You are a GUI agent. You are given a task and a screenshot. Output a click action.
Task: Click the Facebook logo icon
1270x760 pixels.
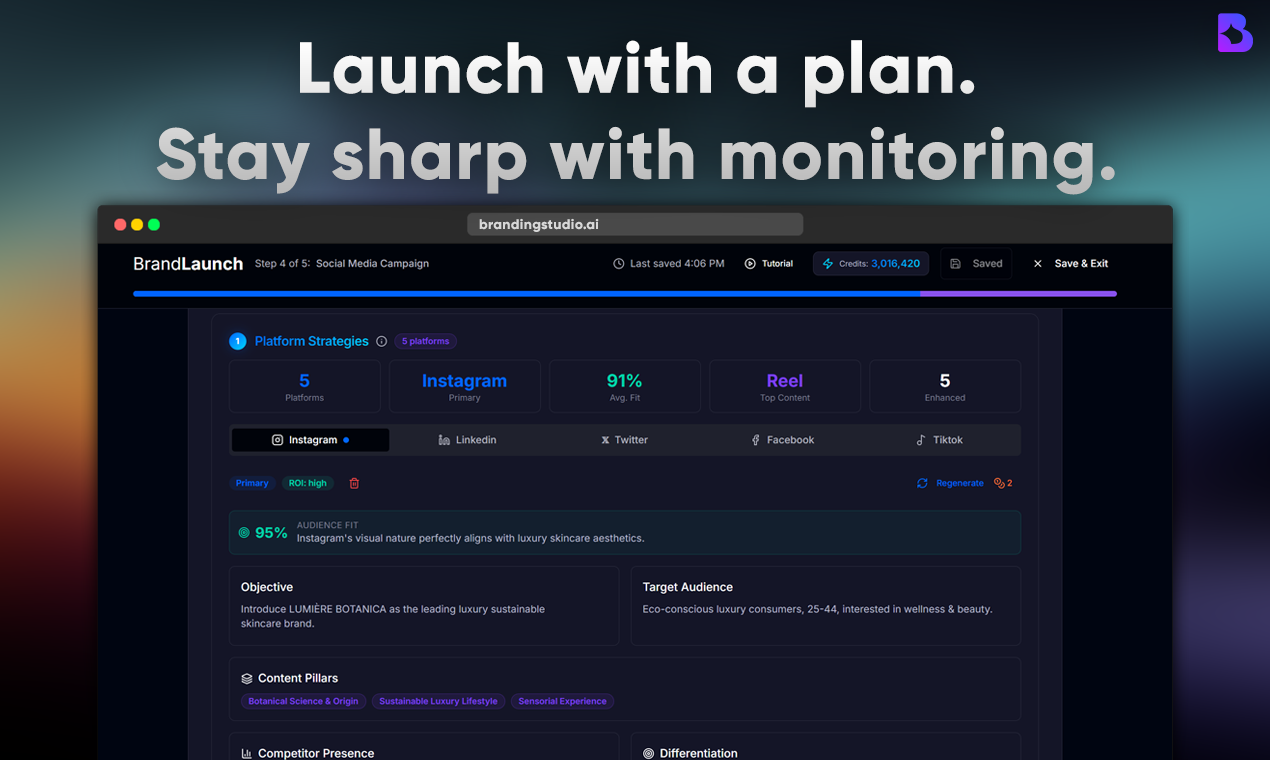[756, 440]
